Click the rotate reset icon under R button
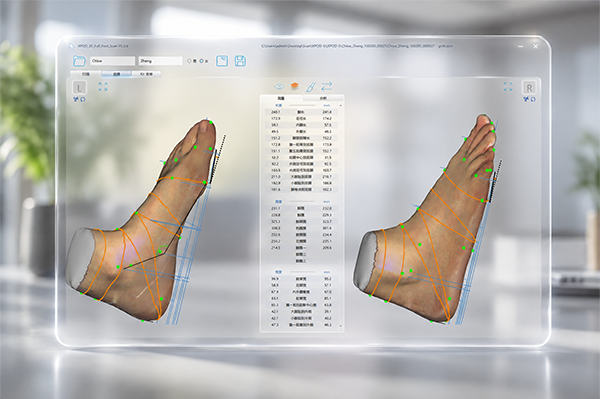 pyautogui.click(x=533, y=99)
